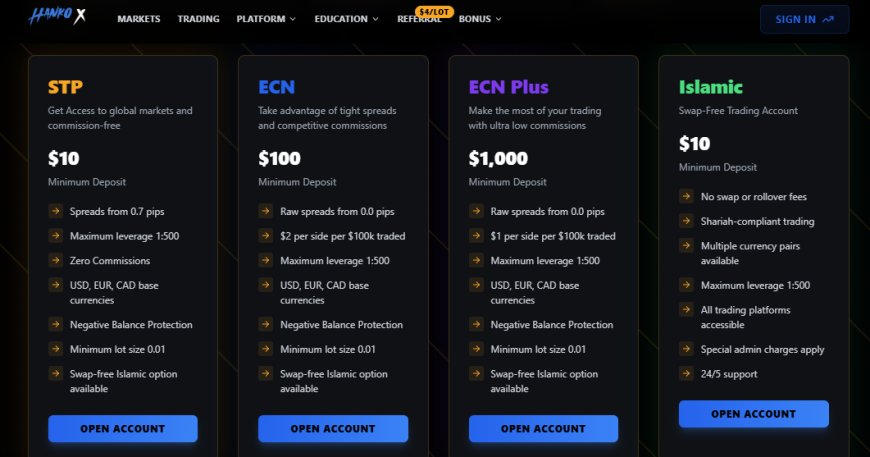The image size is (870, 457).
Task: Open account for the ECN Plus plan
Action: 543,429
